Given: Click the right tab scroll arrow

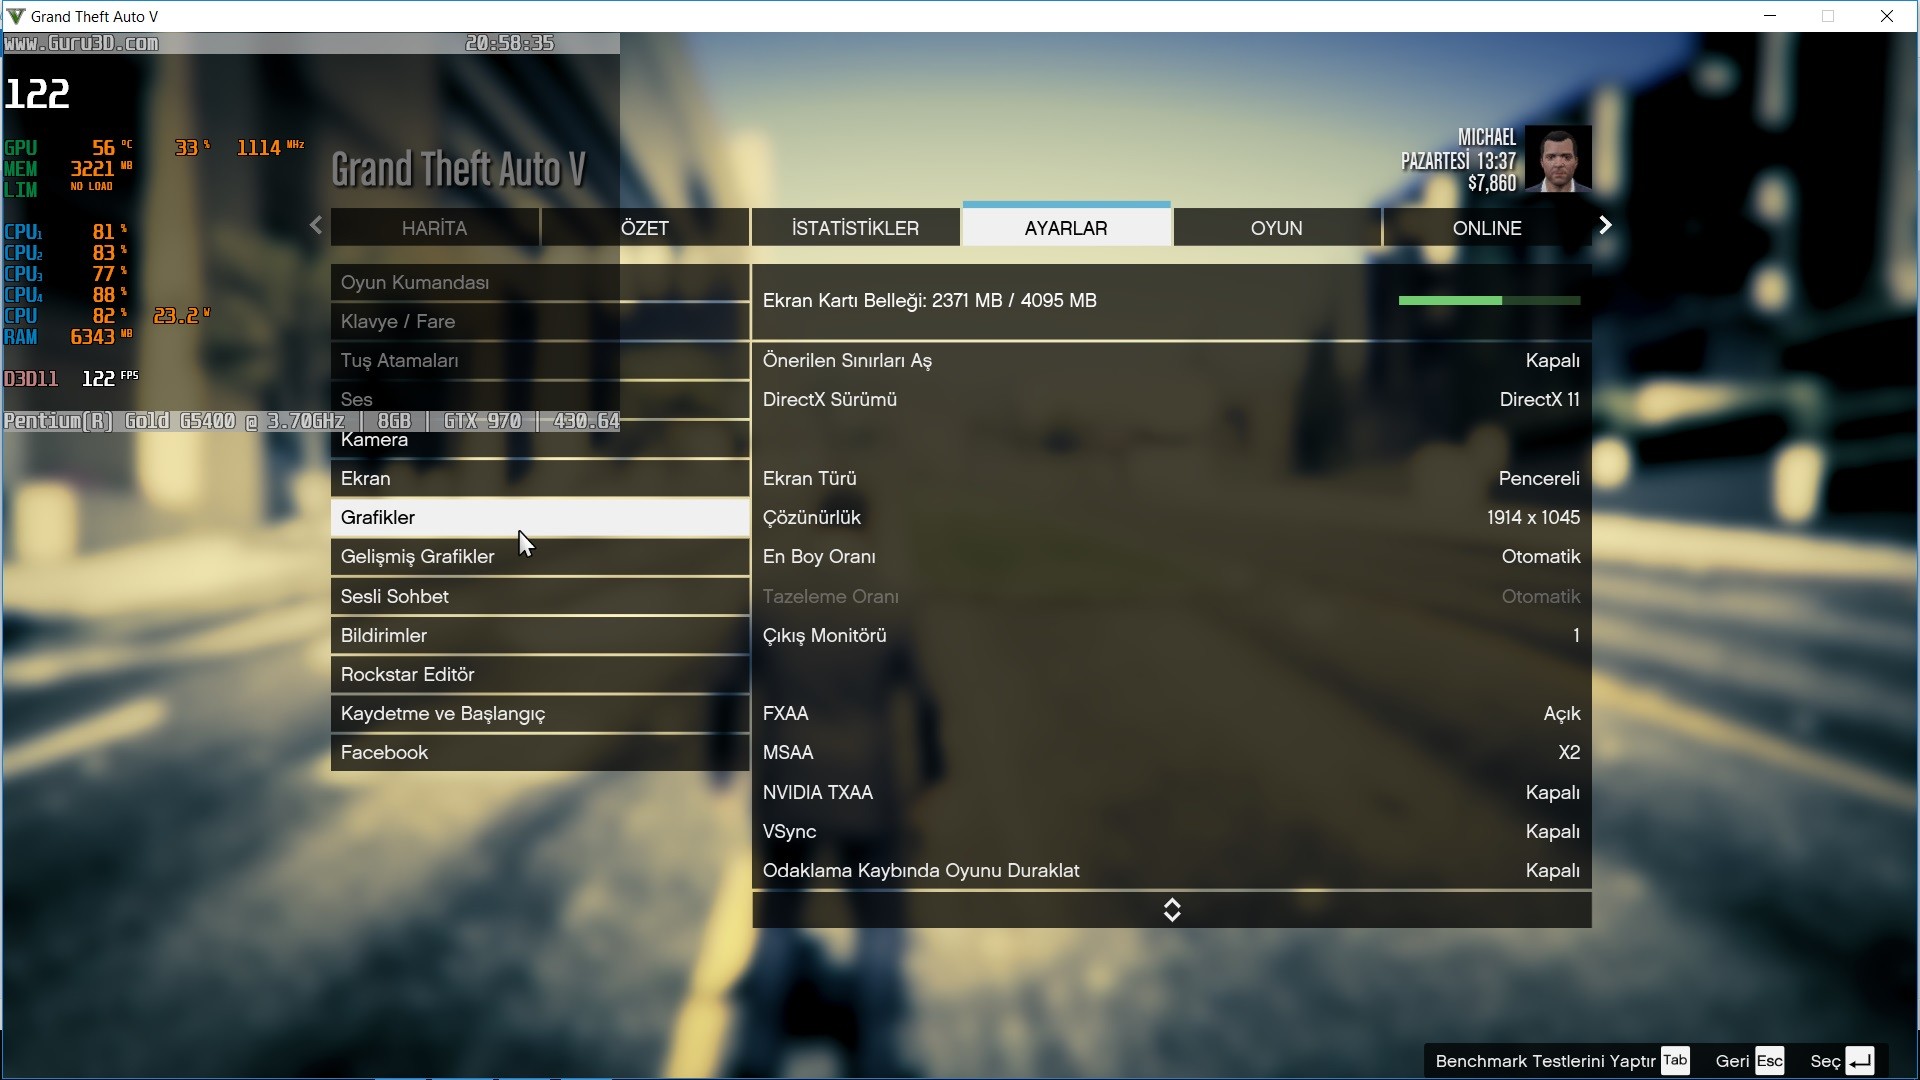Looking at the screenshot, I should 1605,226.
